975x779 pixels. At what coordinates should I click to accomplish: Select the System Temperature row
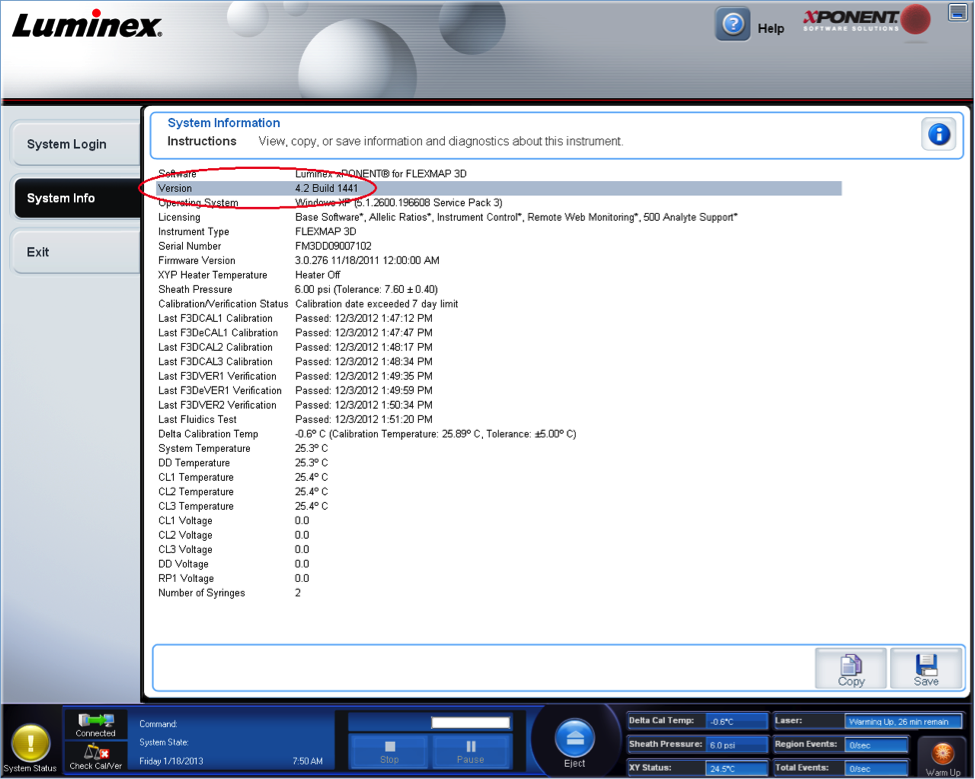tap(499, 448)
